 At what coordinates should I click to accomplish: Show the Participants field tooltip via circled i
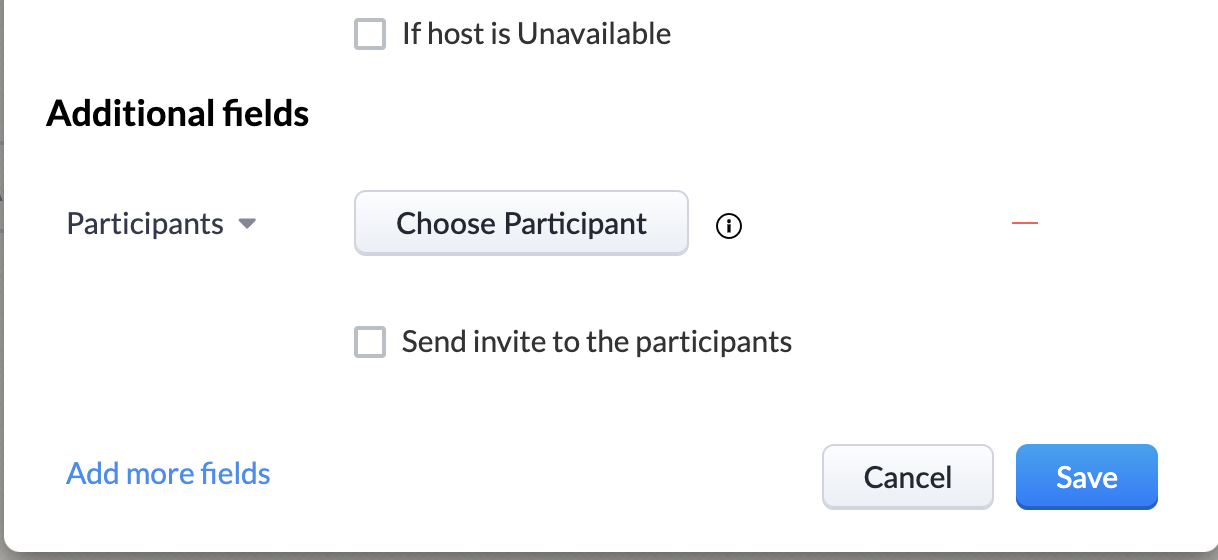pos(730,227)
